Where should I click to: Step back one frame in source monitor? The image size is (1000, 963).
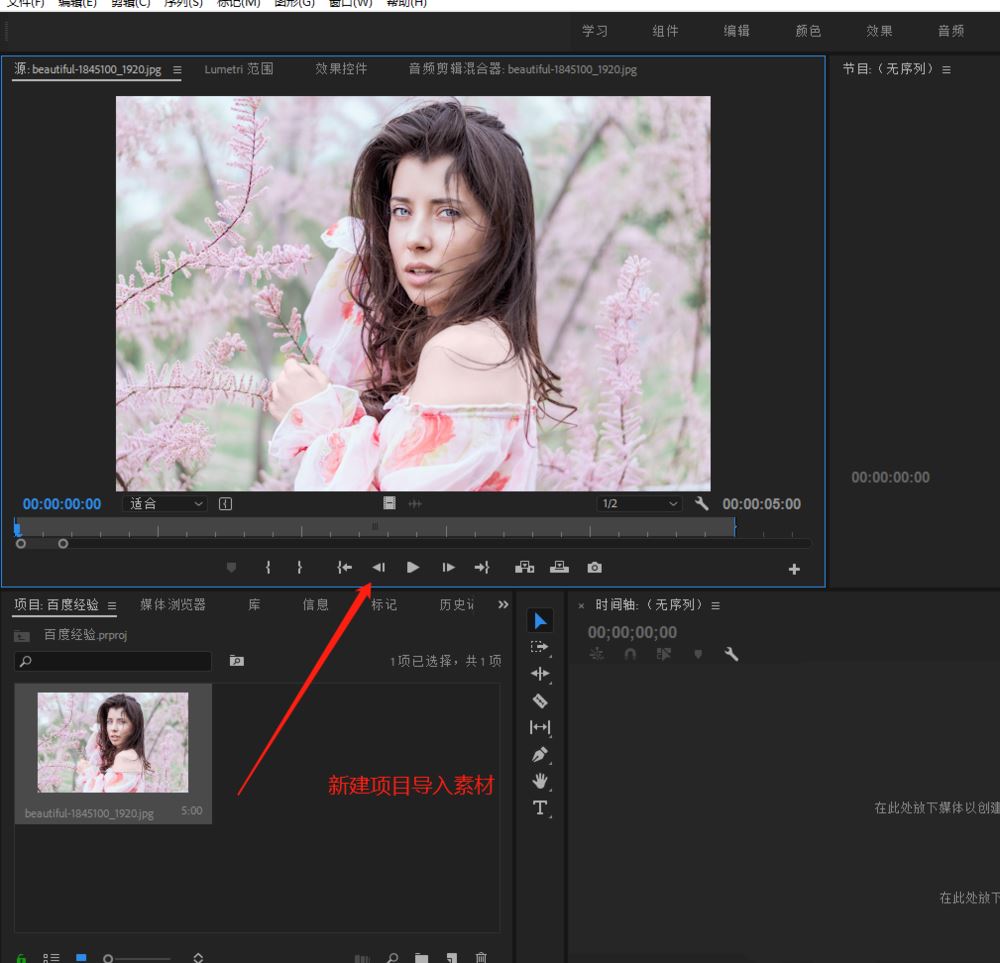(x=379, y=567)
